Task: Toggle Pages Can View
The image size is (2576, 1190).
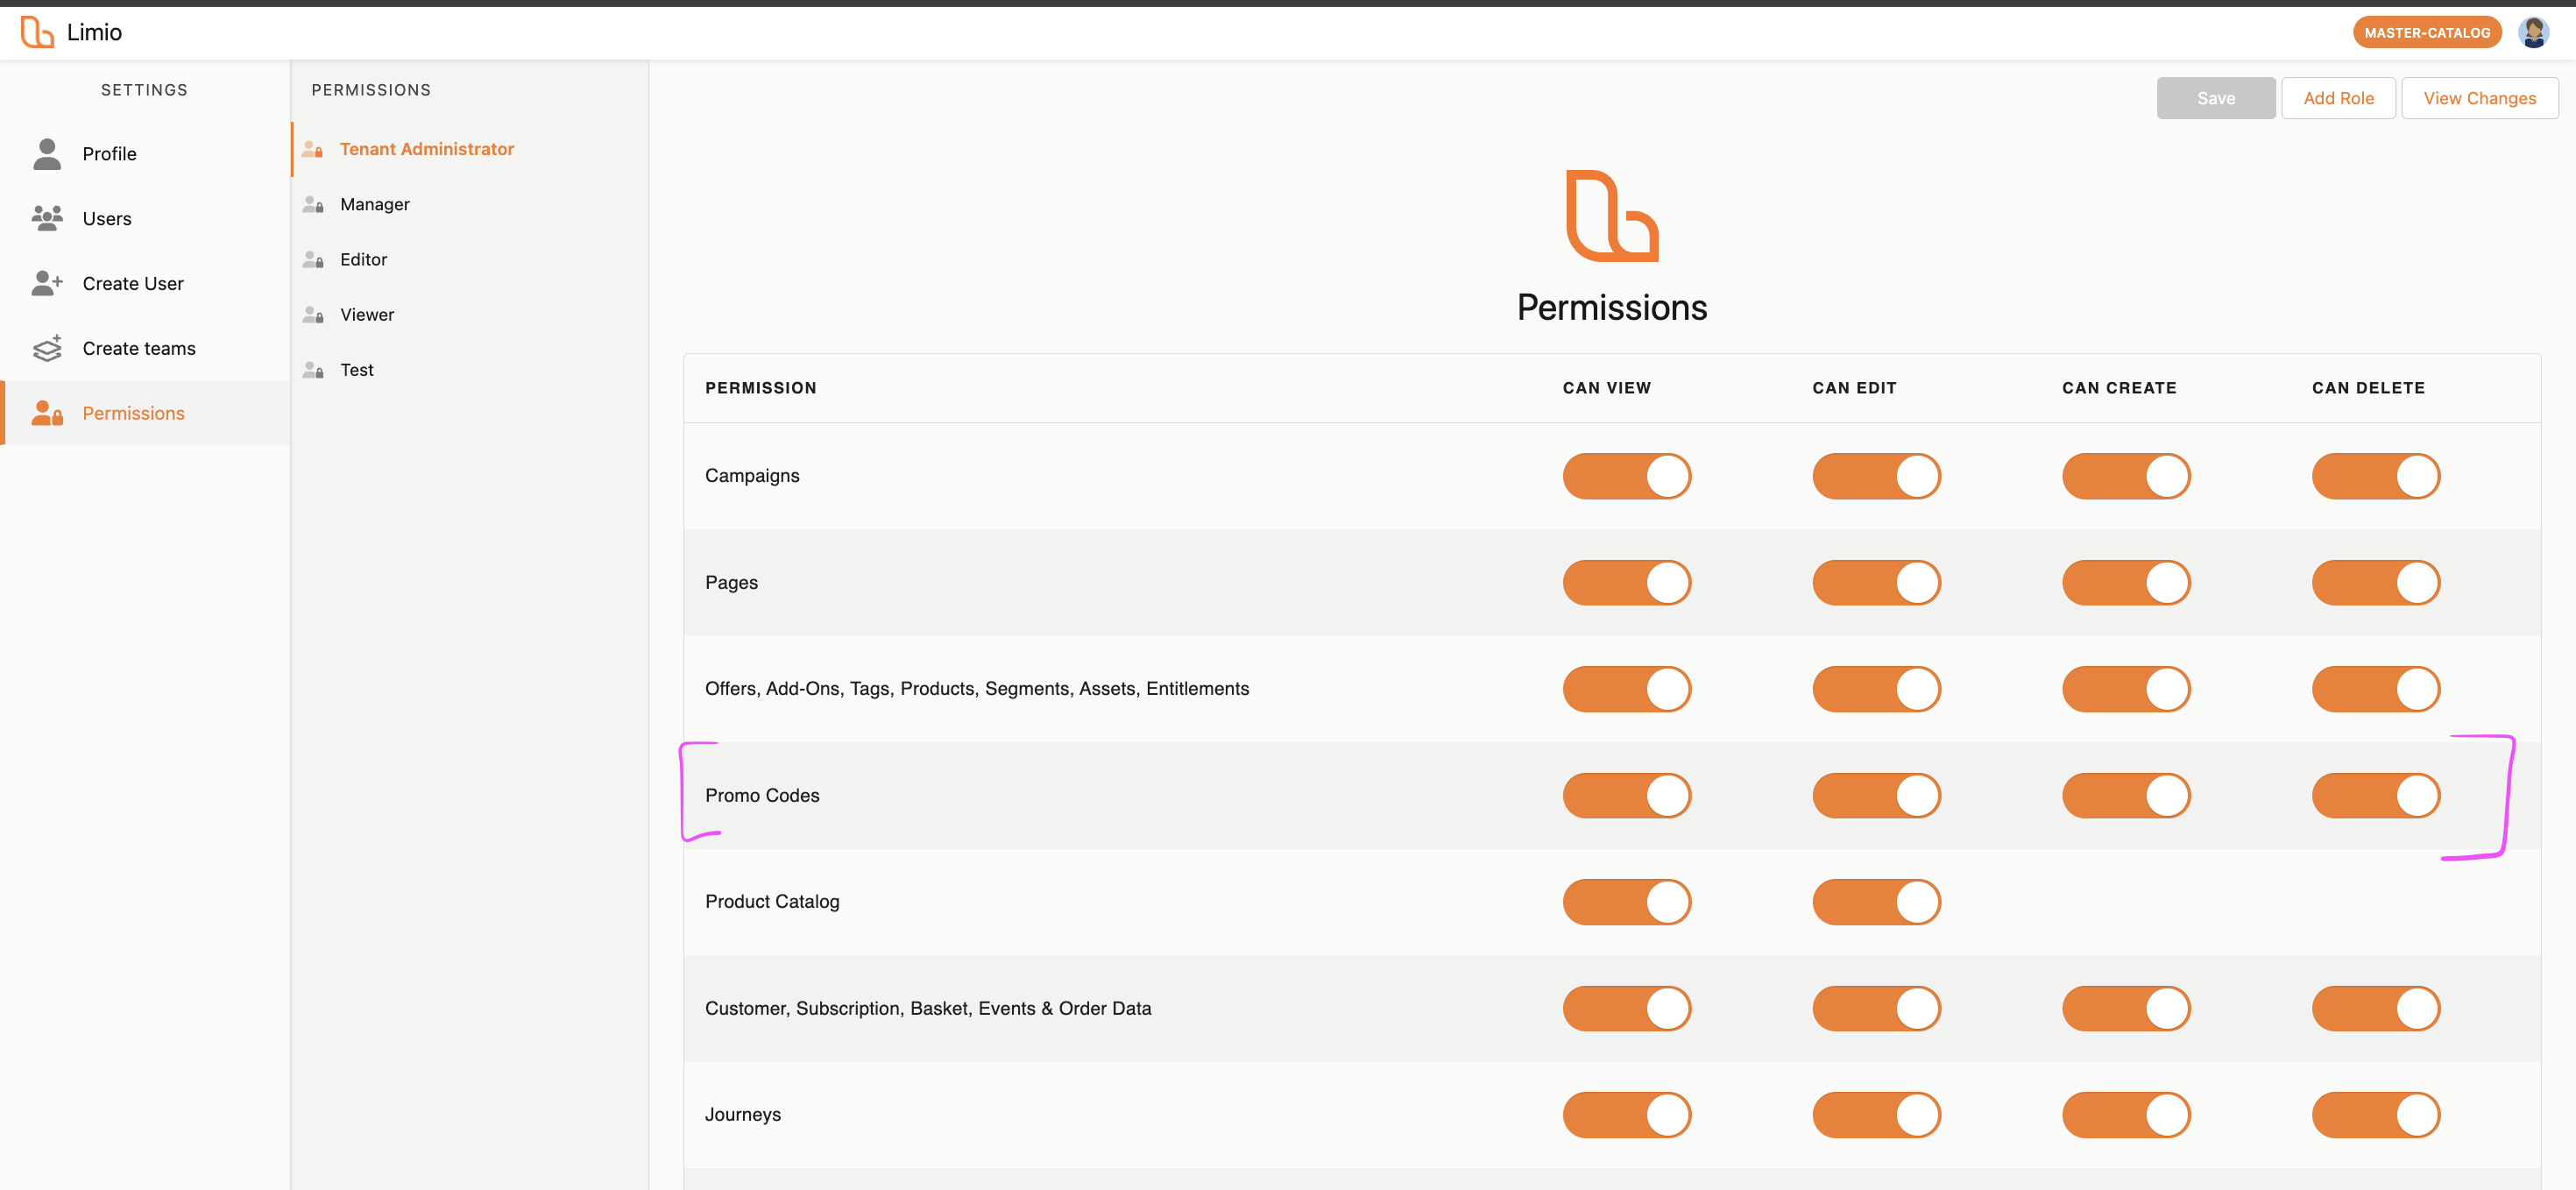Action: click(1627, 582)
